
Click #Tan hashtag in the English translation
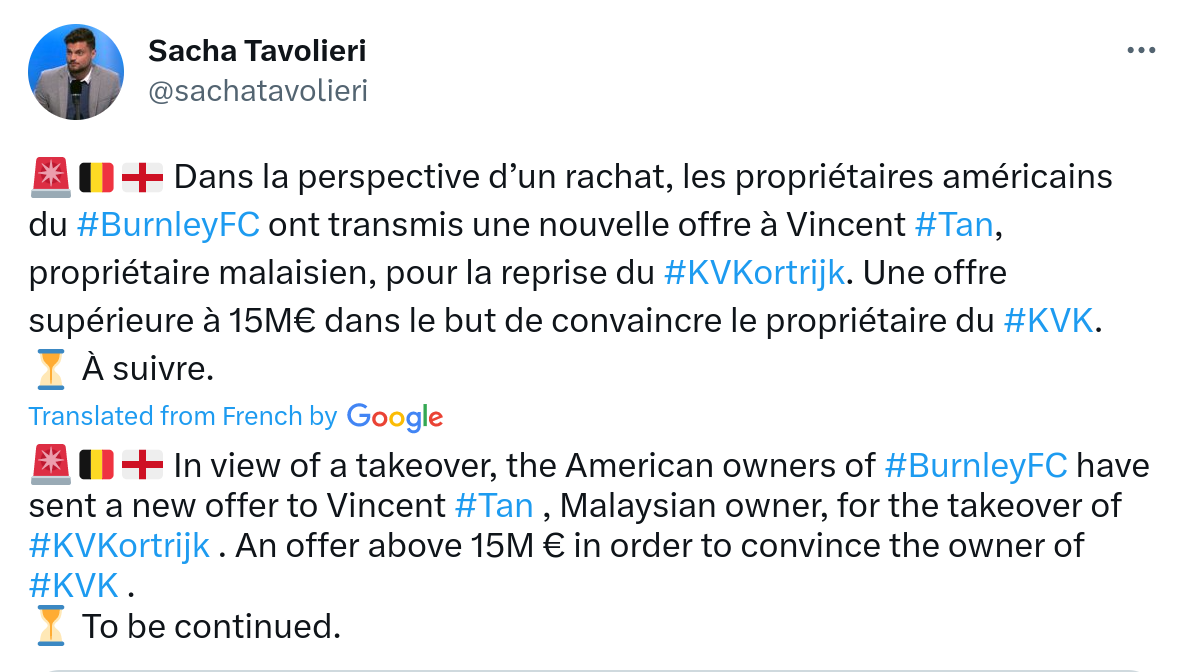click(x=494, y=505)
